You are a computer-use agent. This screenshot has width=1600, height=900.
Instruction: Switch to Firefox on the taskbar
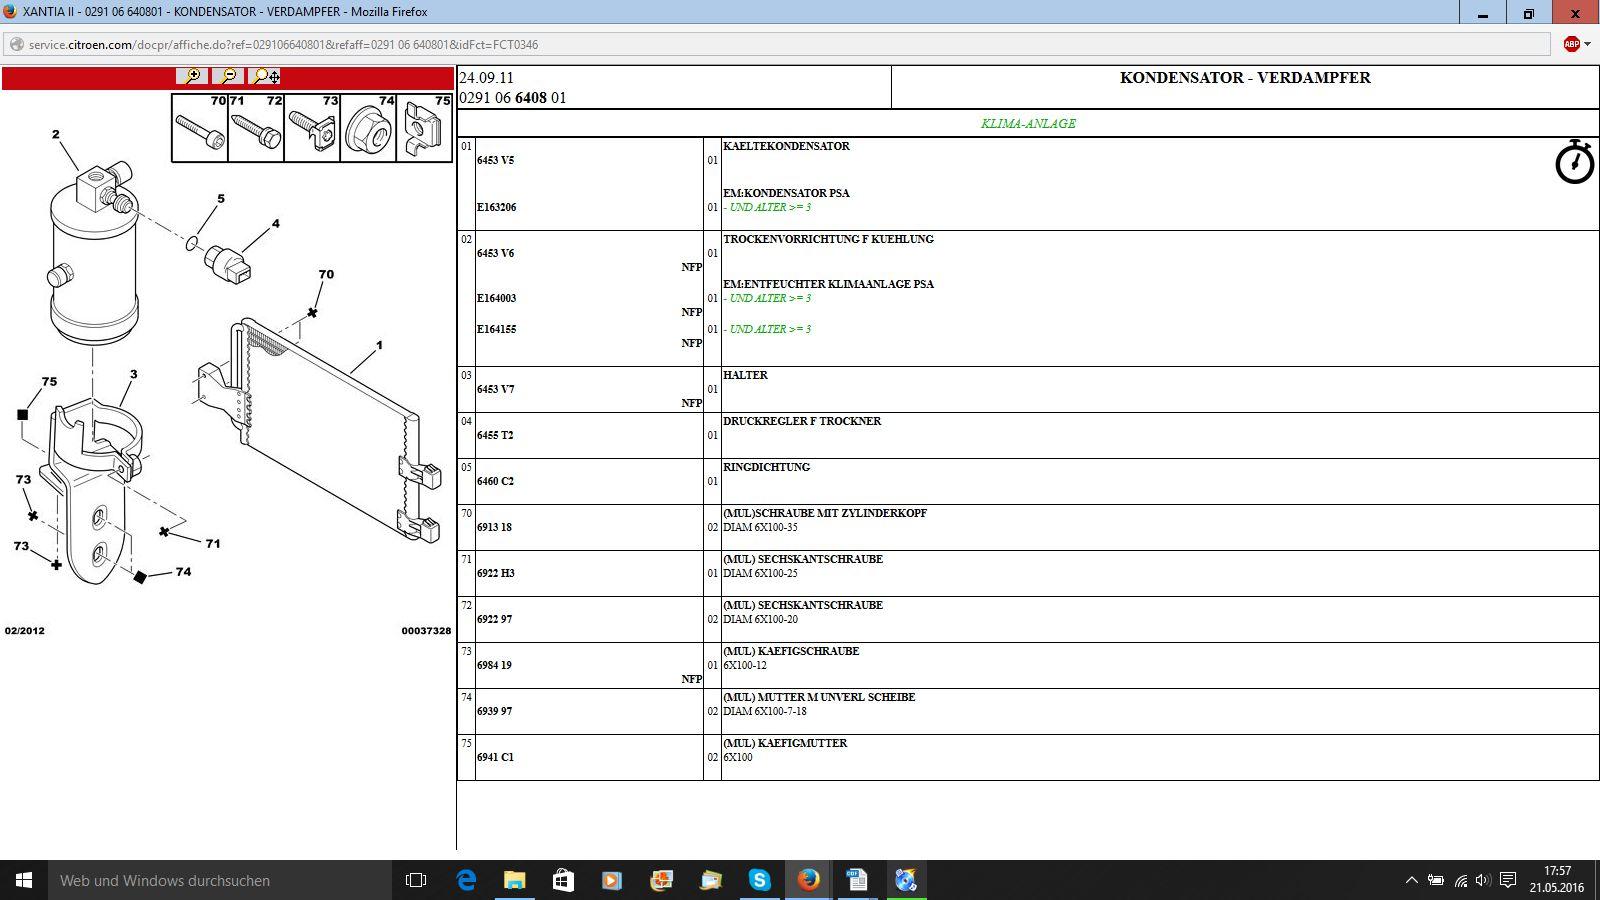(808, 880)
